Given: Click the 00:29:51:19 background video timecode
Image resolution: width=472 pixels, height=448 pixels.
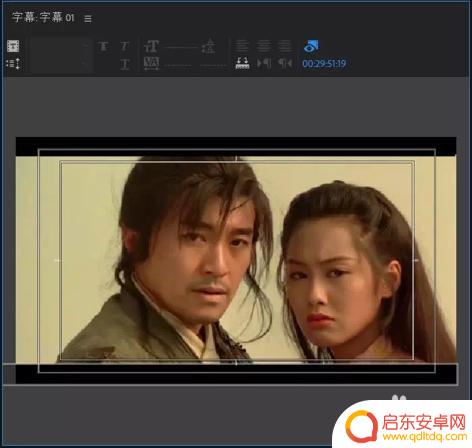Looking at the screenshot, I should click(x=324, y=64).
